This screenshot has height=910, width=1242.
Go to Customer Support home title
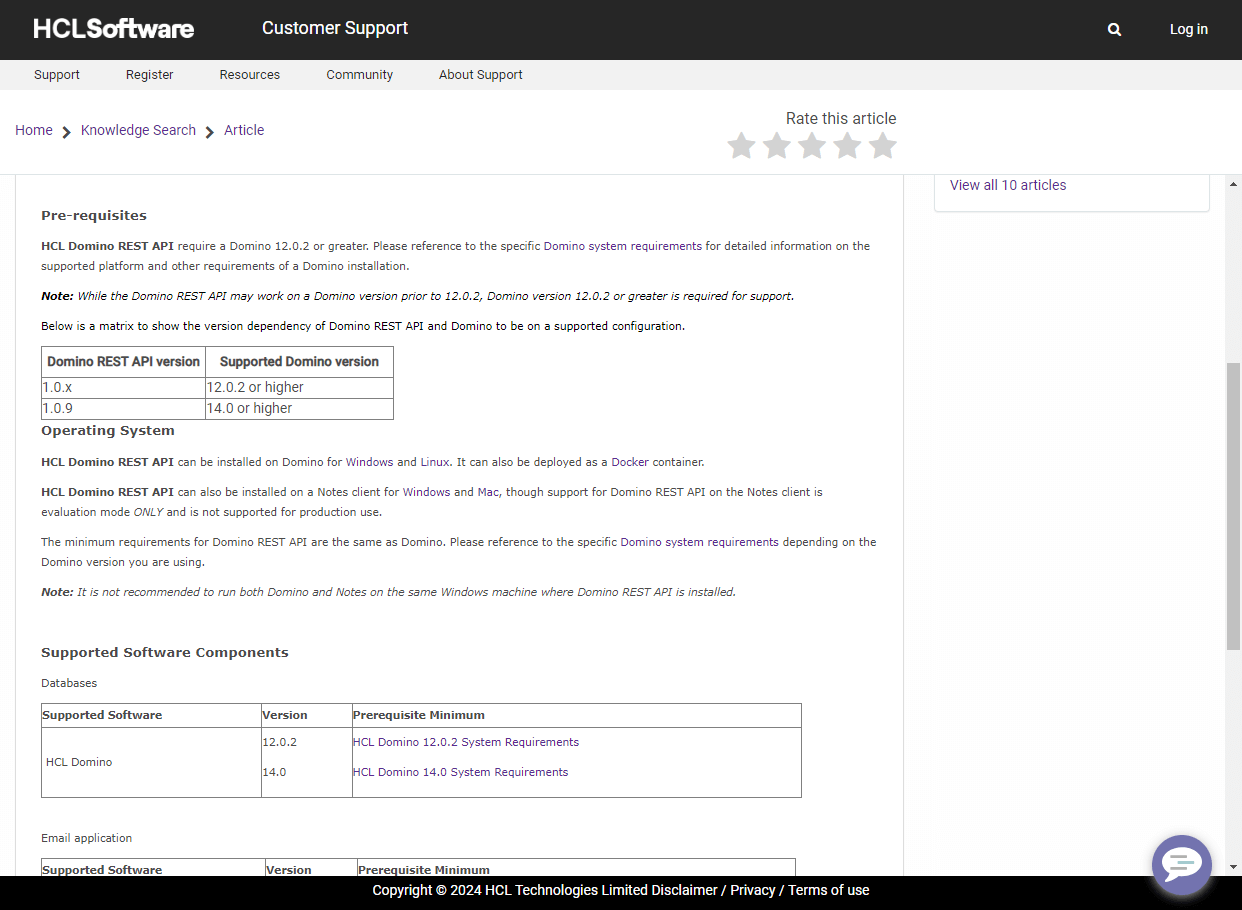tap(335, 28)
